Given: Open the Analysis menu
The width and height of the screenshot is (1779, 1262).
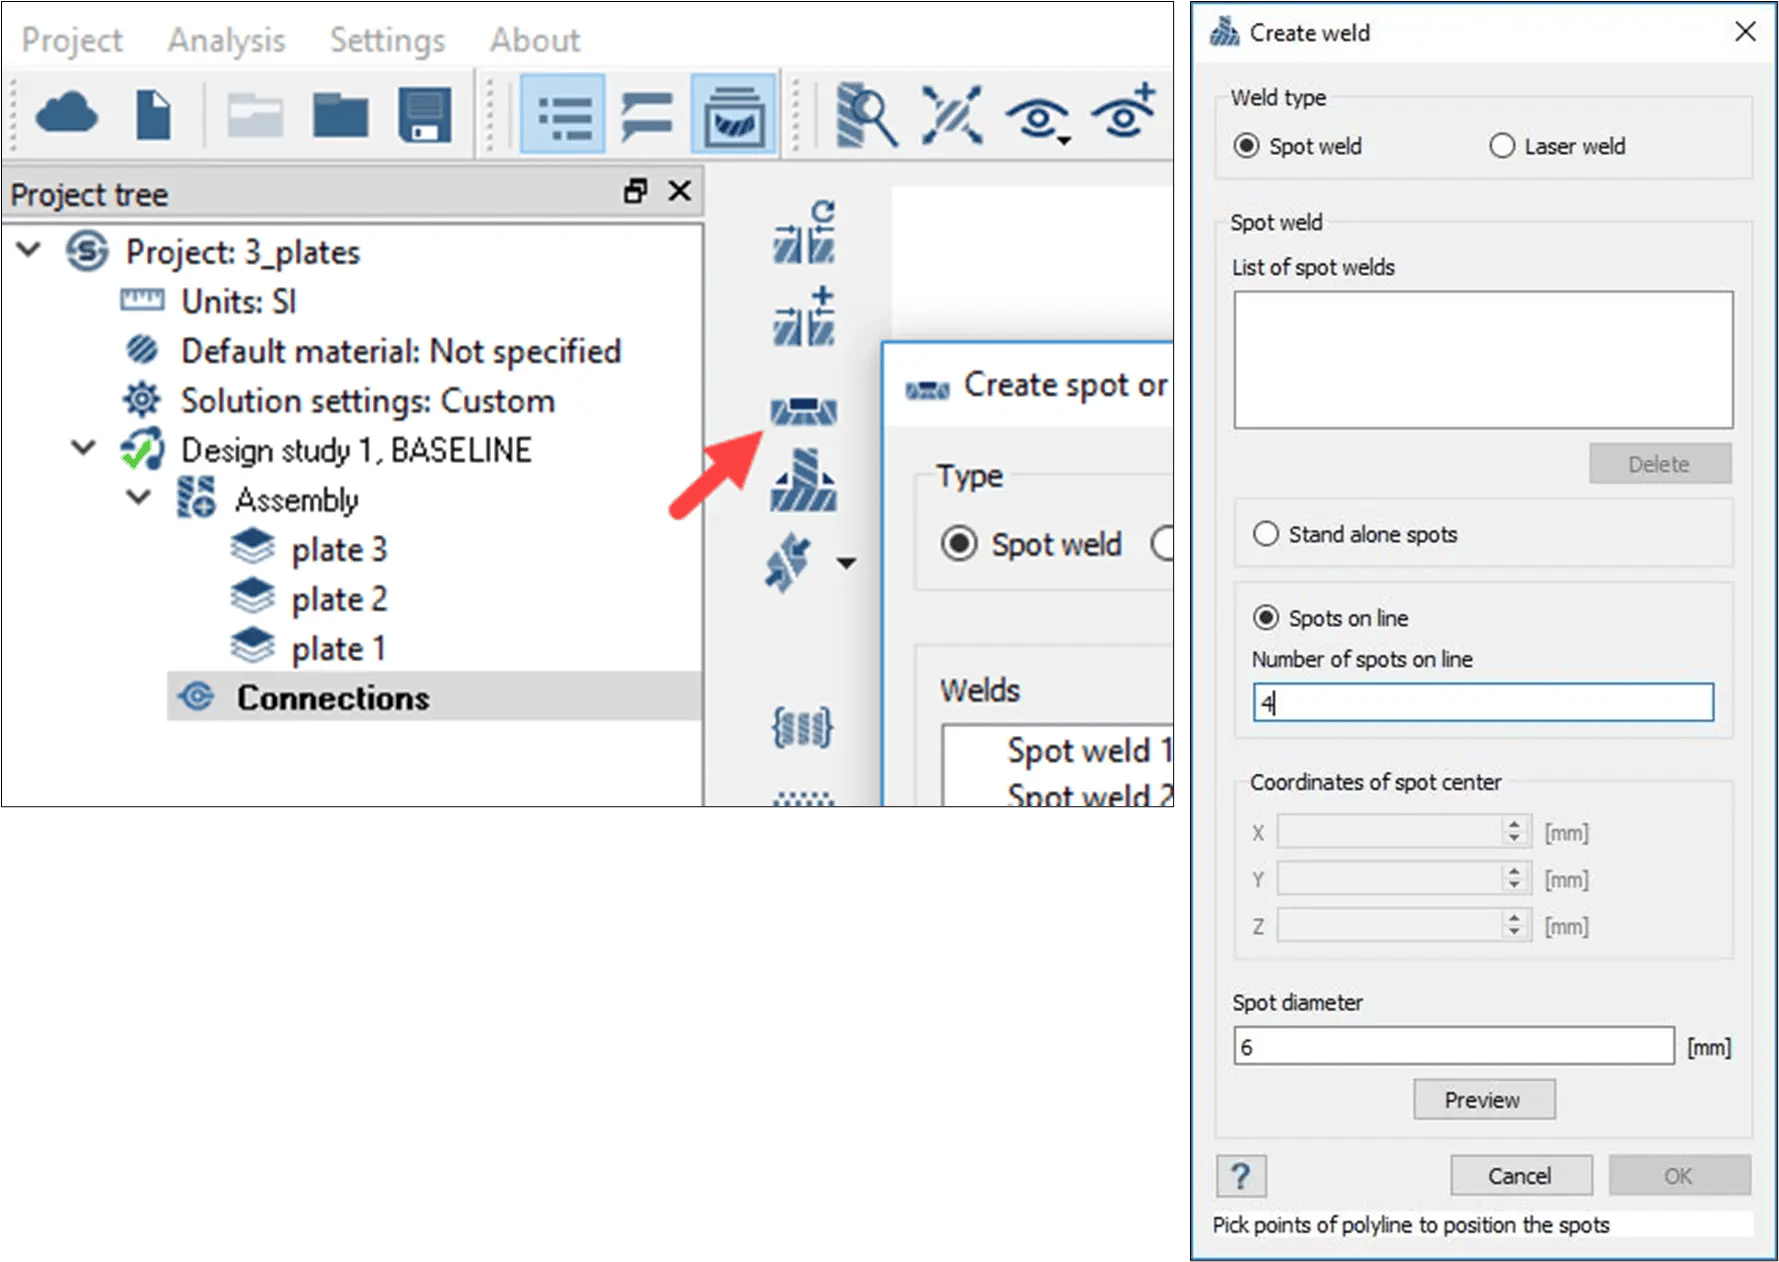Looking at the screenshot, I should (x=226, y=40).
